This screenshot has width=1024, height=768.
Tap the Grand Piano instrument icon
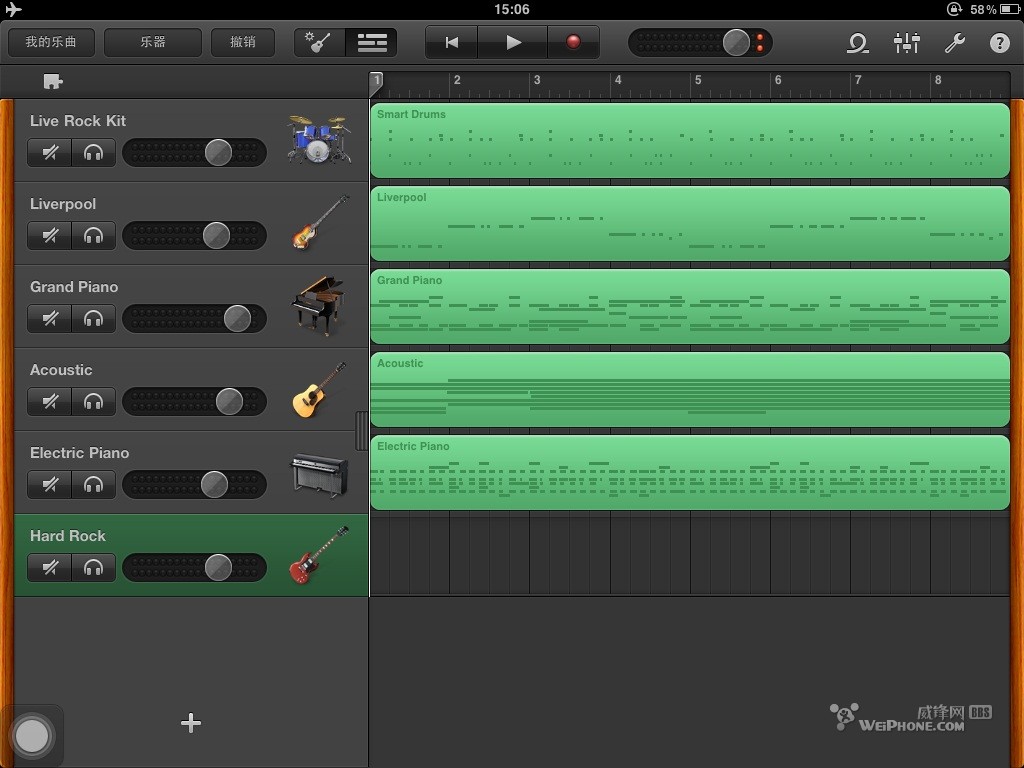click(x=318, y=305)
